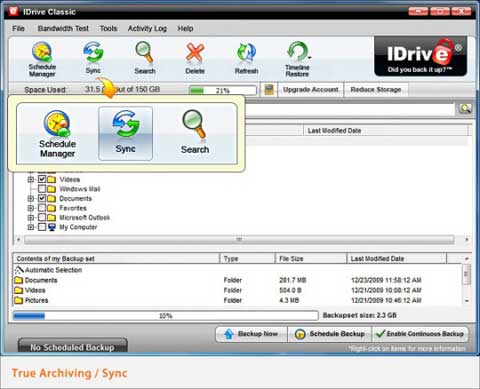Expand the Microsoft Outlook tree node
This screenshot has height=389, width=480.
tap(31, 217)
